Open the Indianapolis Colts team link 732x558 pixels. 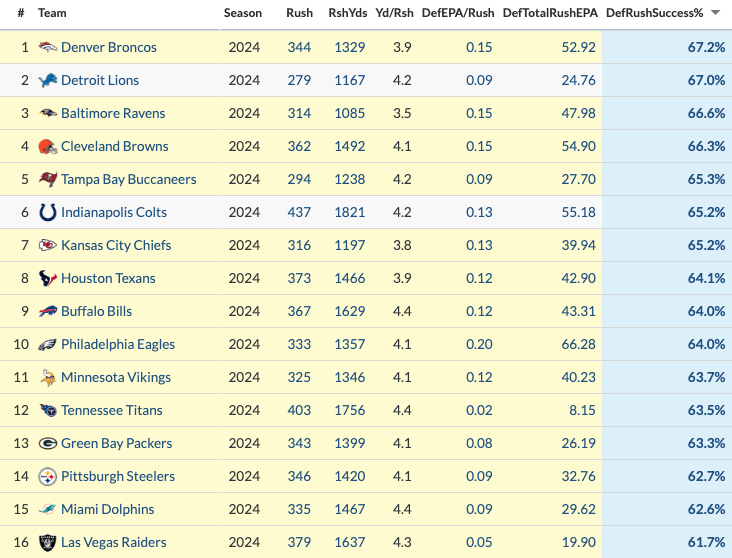114,212
